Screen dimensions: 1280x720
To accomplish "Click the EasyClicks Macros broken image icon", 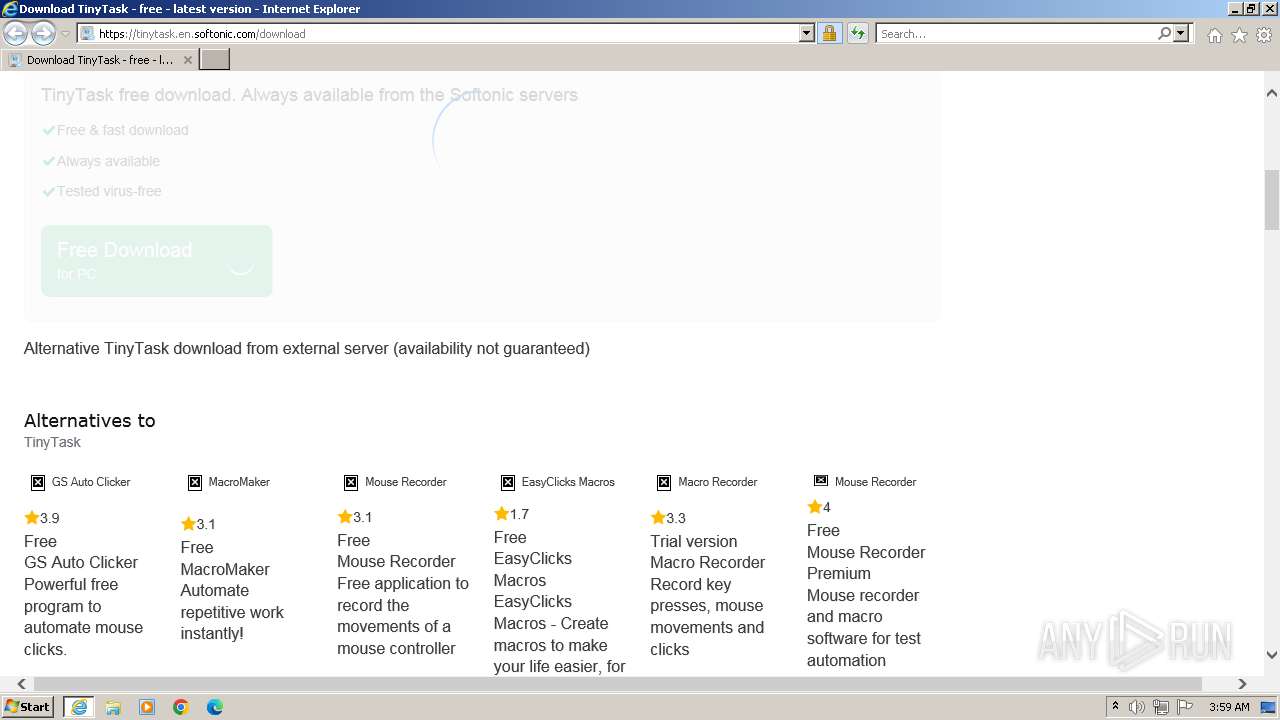I will click(x=508, y=482).
